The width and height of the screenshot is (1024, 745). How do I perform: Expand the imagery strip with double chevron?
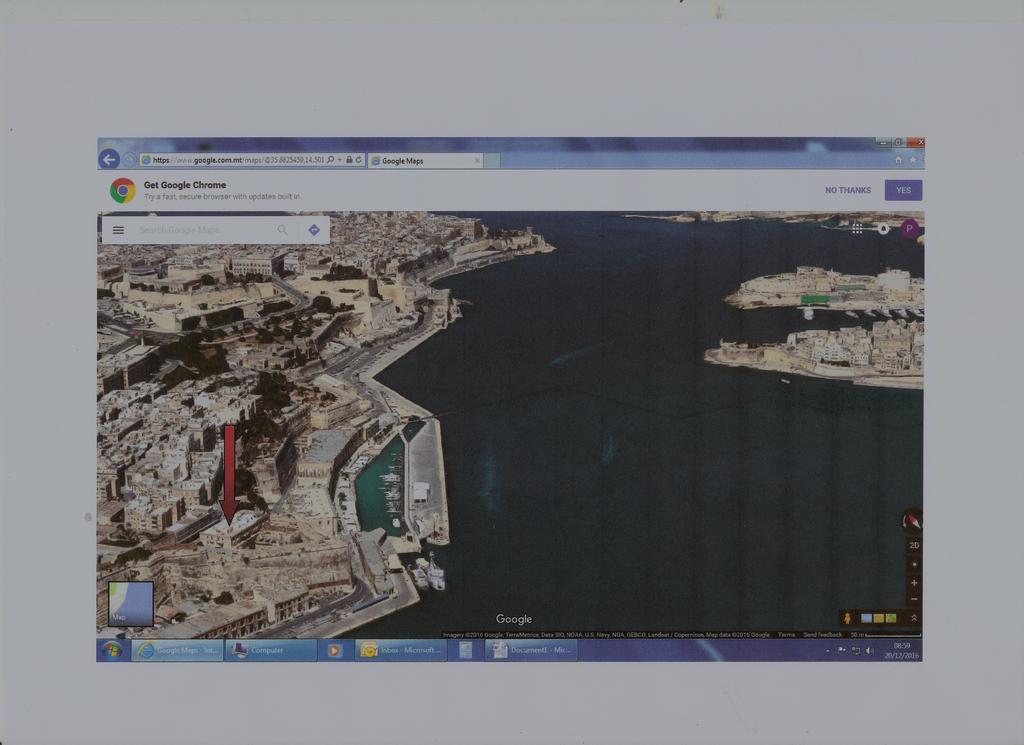click(914, 618)
